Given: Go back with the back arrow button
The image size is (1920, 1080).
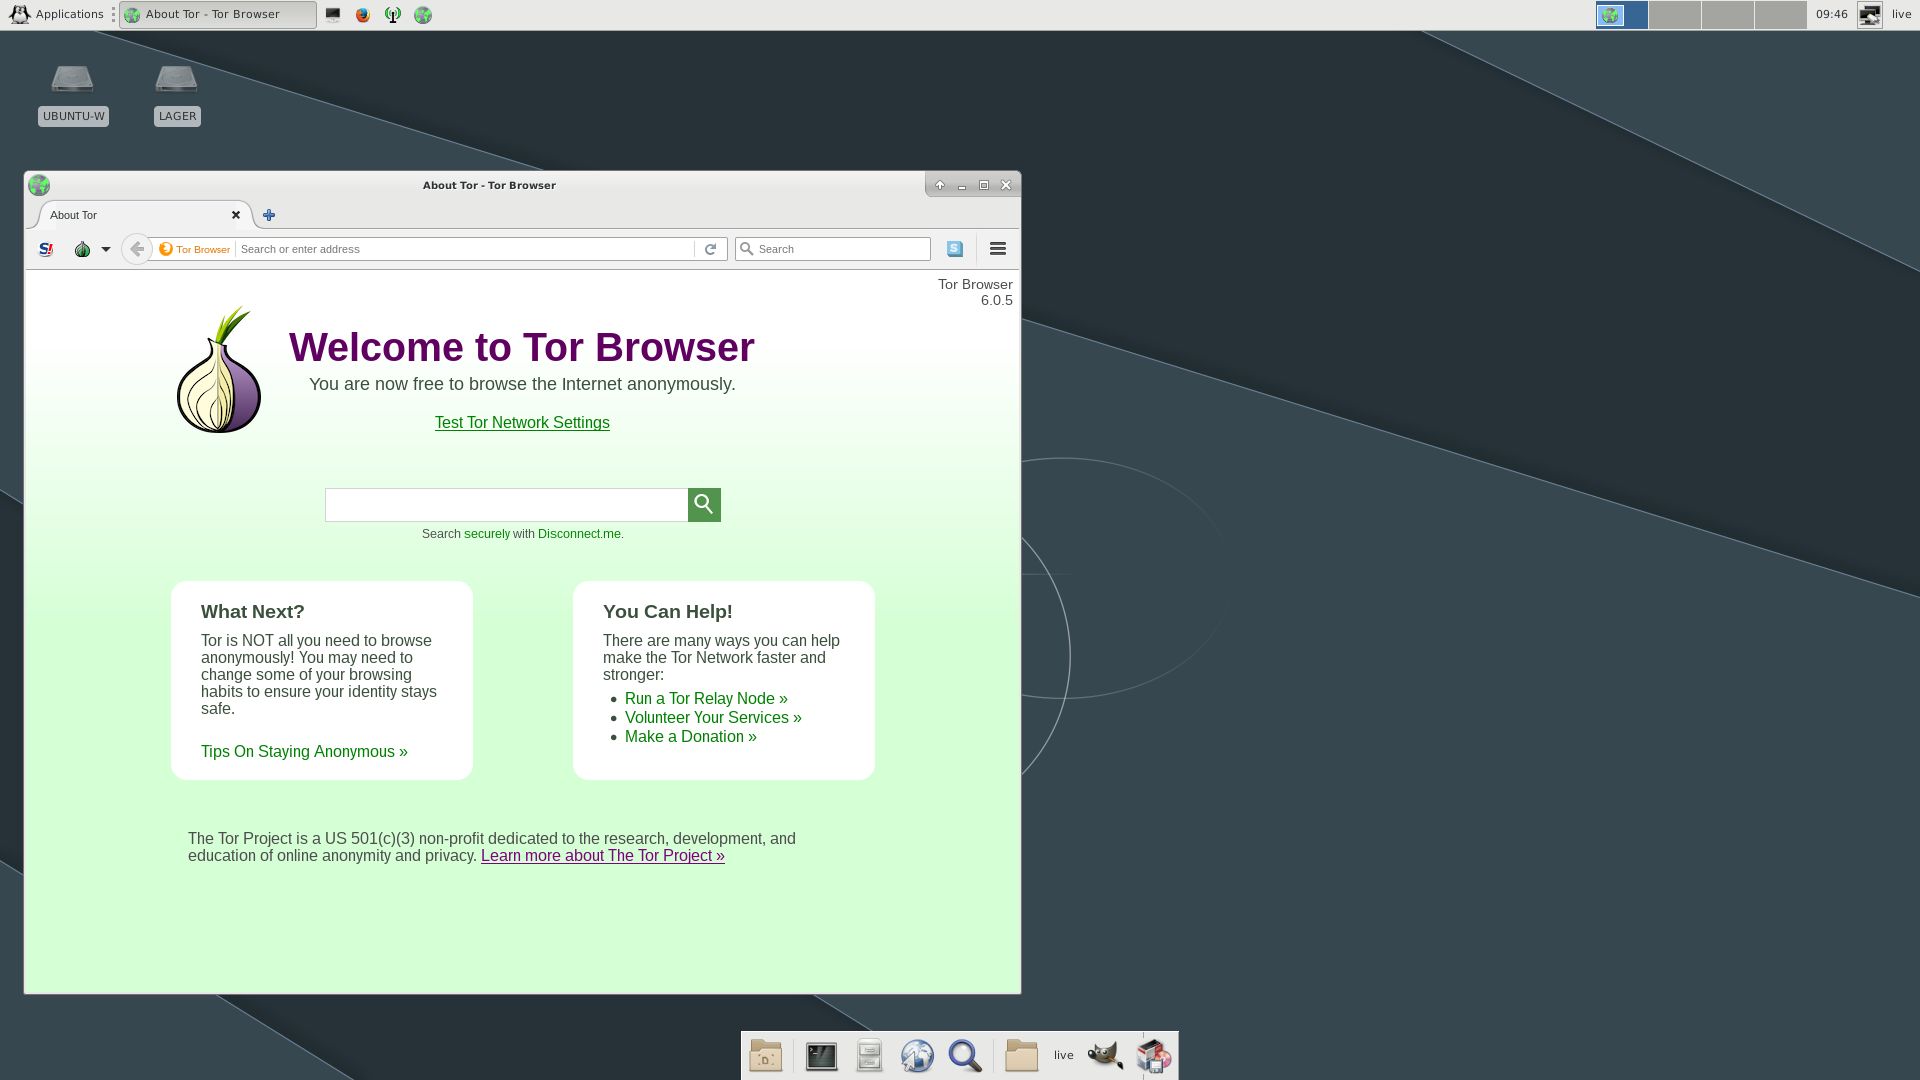Looking at the screenshot, I should click(x=137, y=249).
